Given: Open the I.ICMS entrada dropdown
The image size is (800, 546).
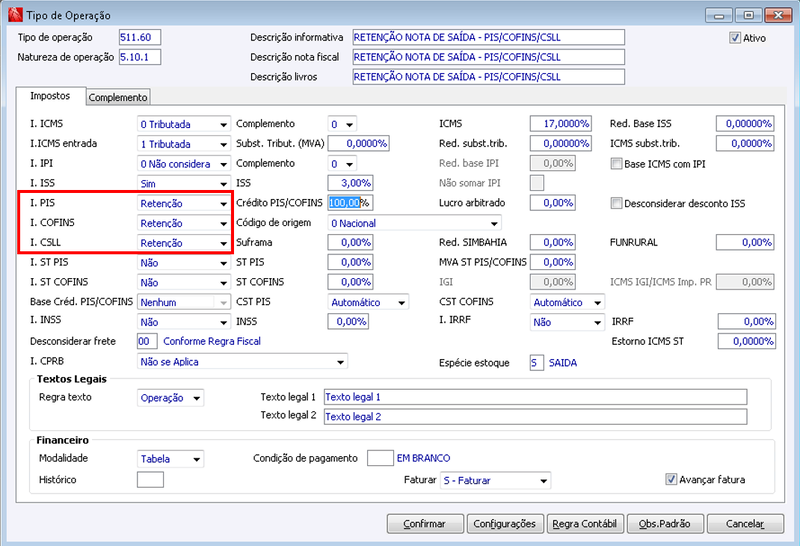Looking at the screenshot, I should [x=183, y=144].
